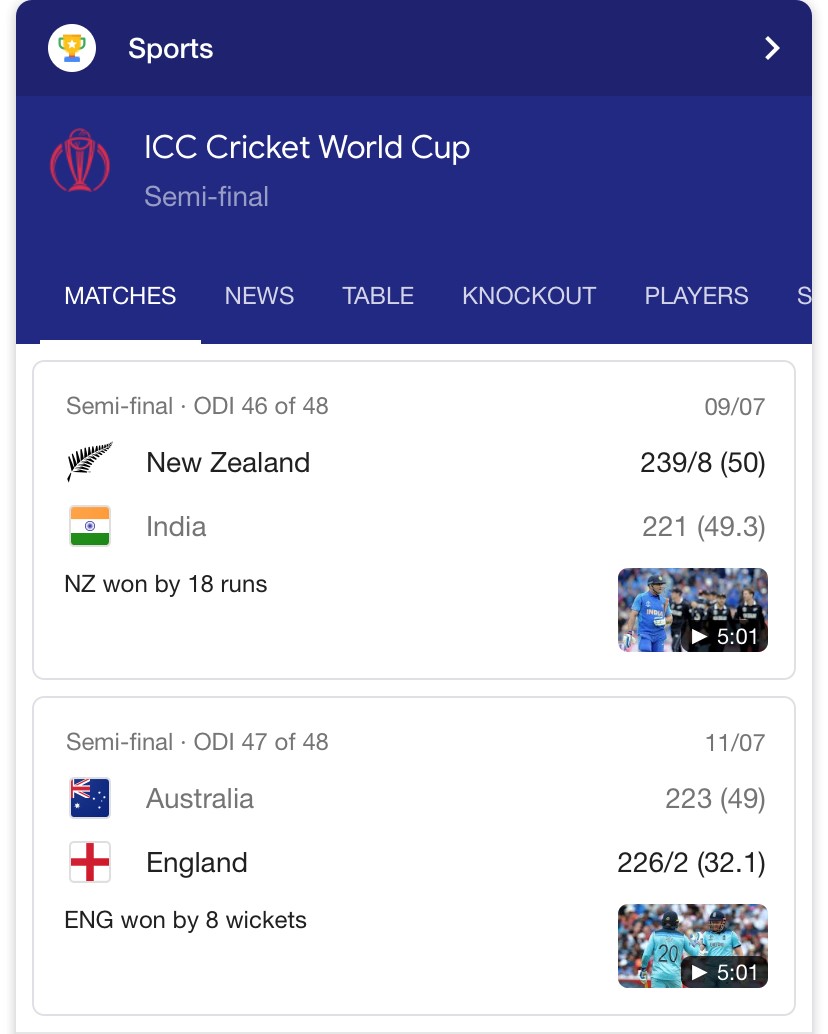
Task: Click the England flag icon
Action: [x=90, y=862]
